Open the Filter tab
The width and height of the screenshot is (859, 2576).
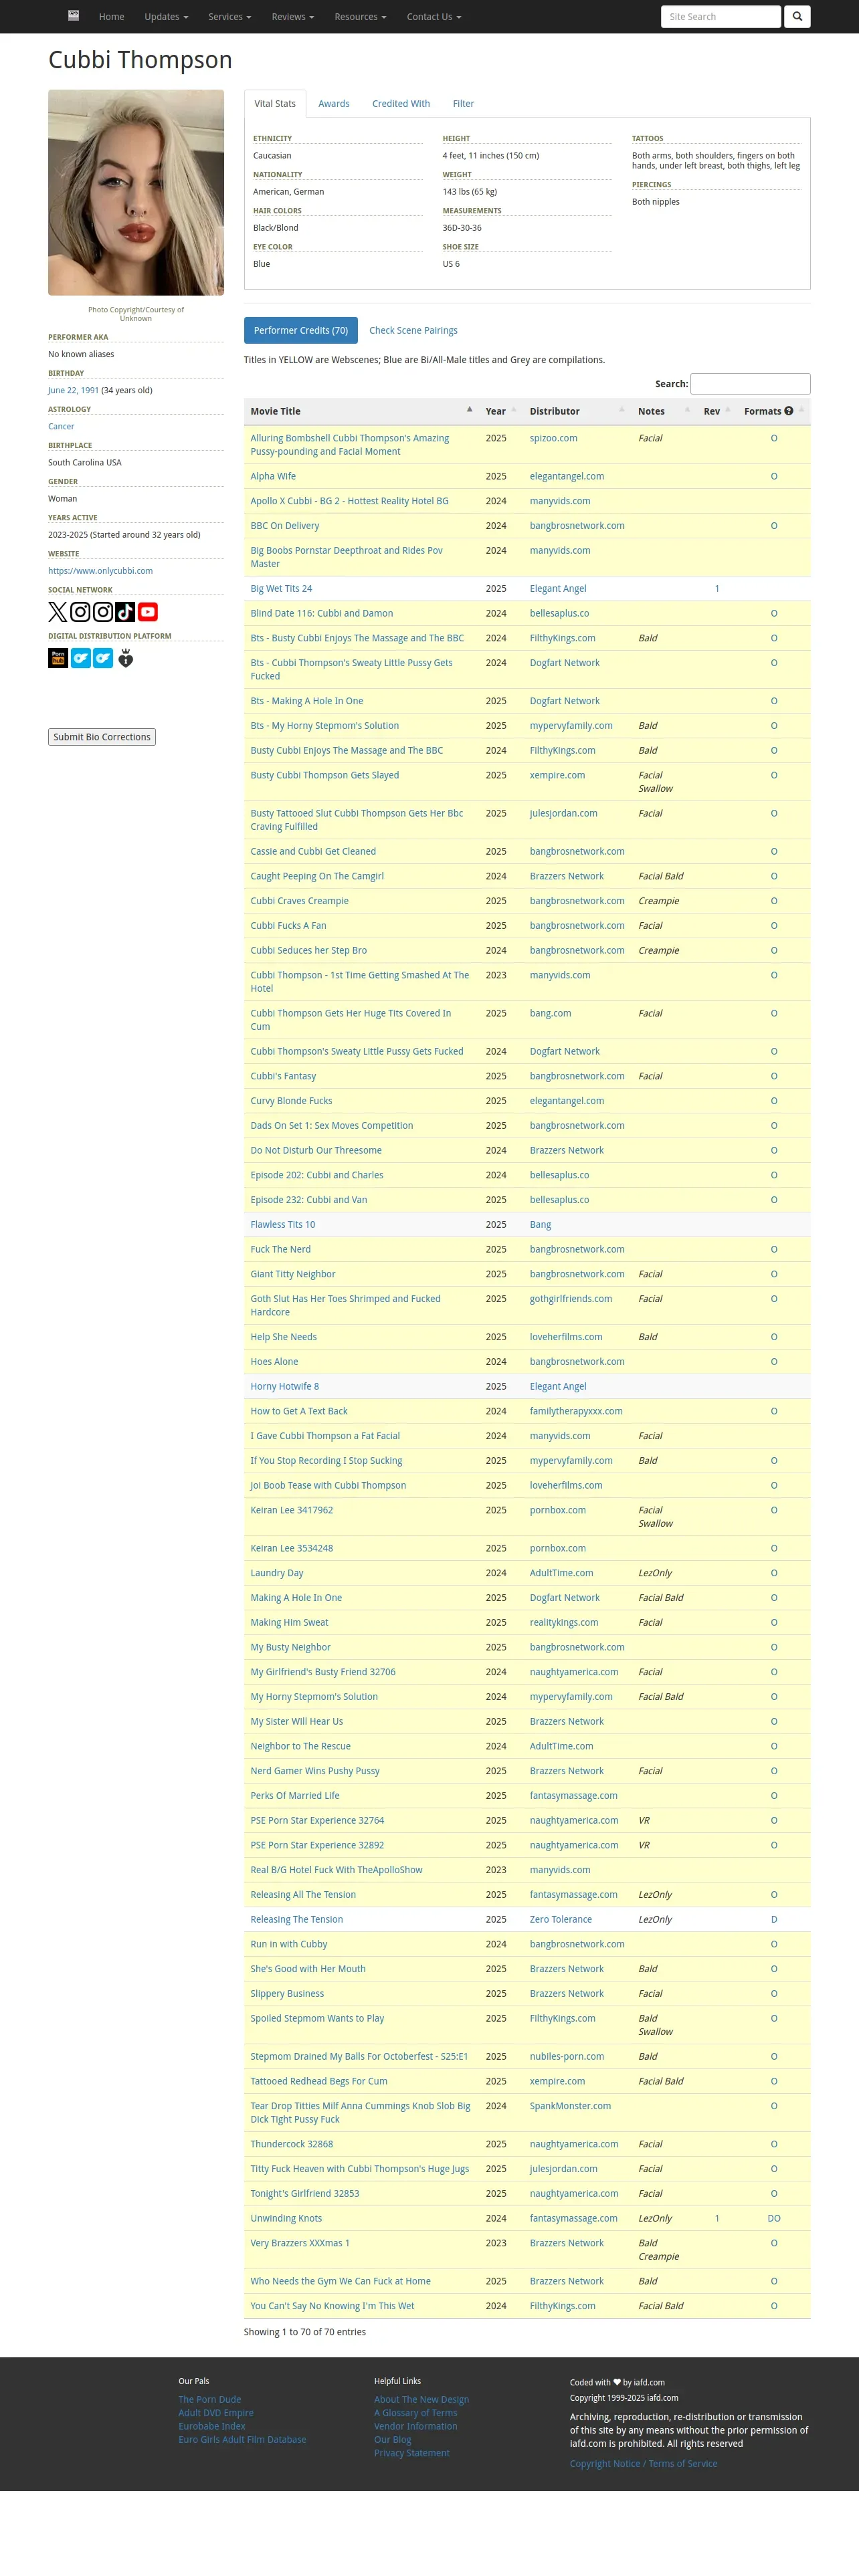(463, 104)
